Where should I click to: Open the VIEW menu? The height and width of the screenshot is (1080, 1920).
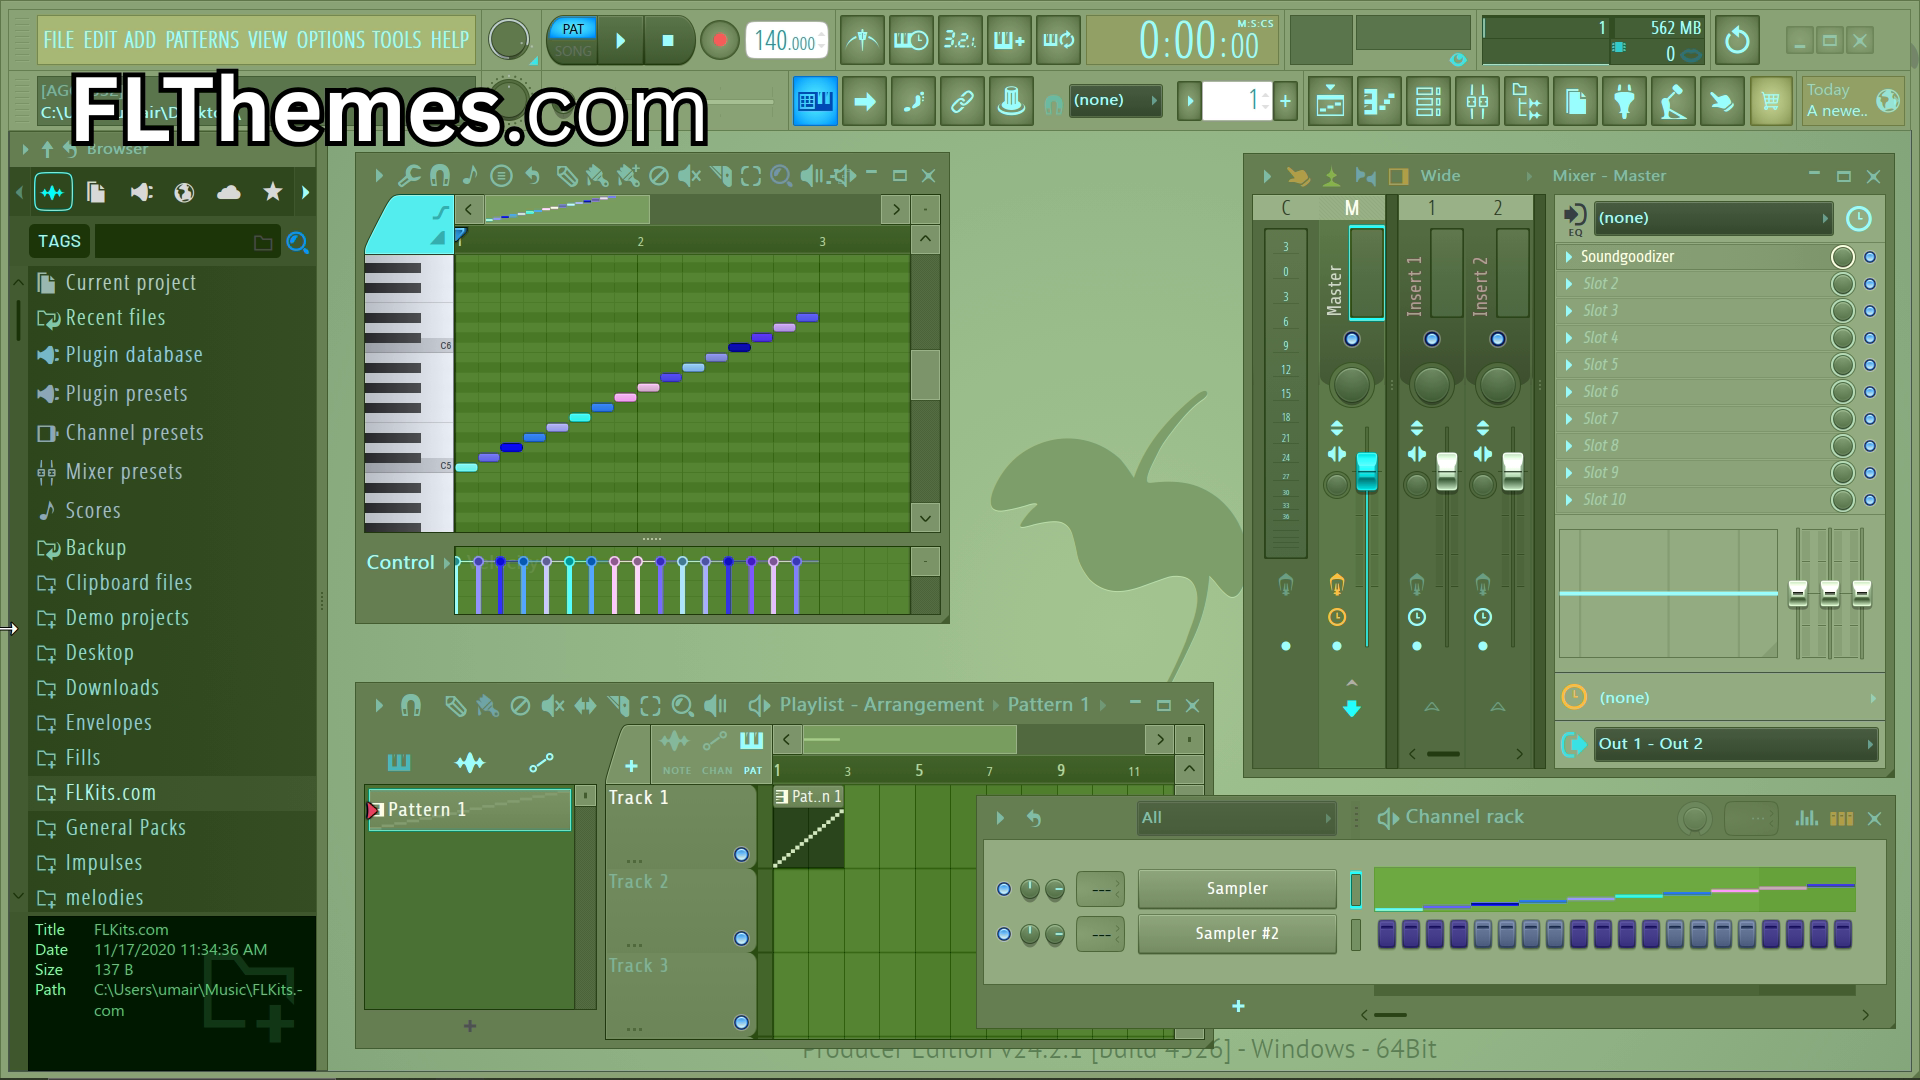coord(267,40)
